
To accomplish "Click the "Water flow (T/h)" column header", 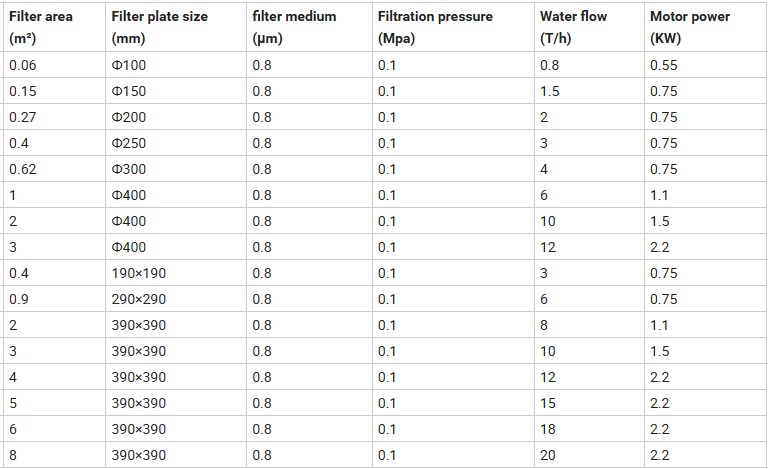I will (x=573, y=27).
